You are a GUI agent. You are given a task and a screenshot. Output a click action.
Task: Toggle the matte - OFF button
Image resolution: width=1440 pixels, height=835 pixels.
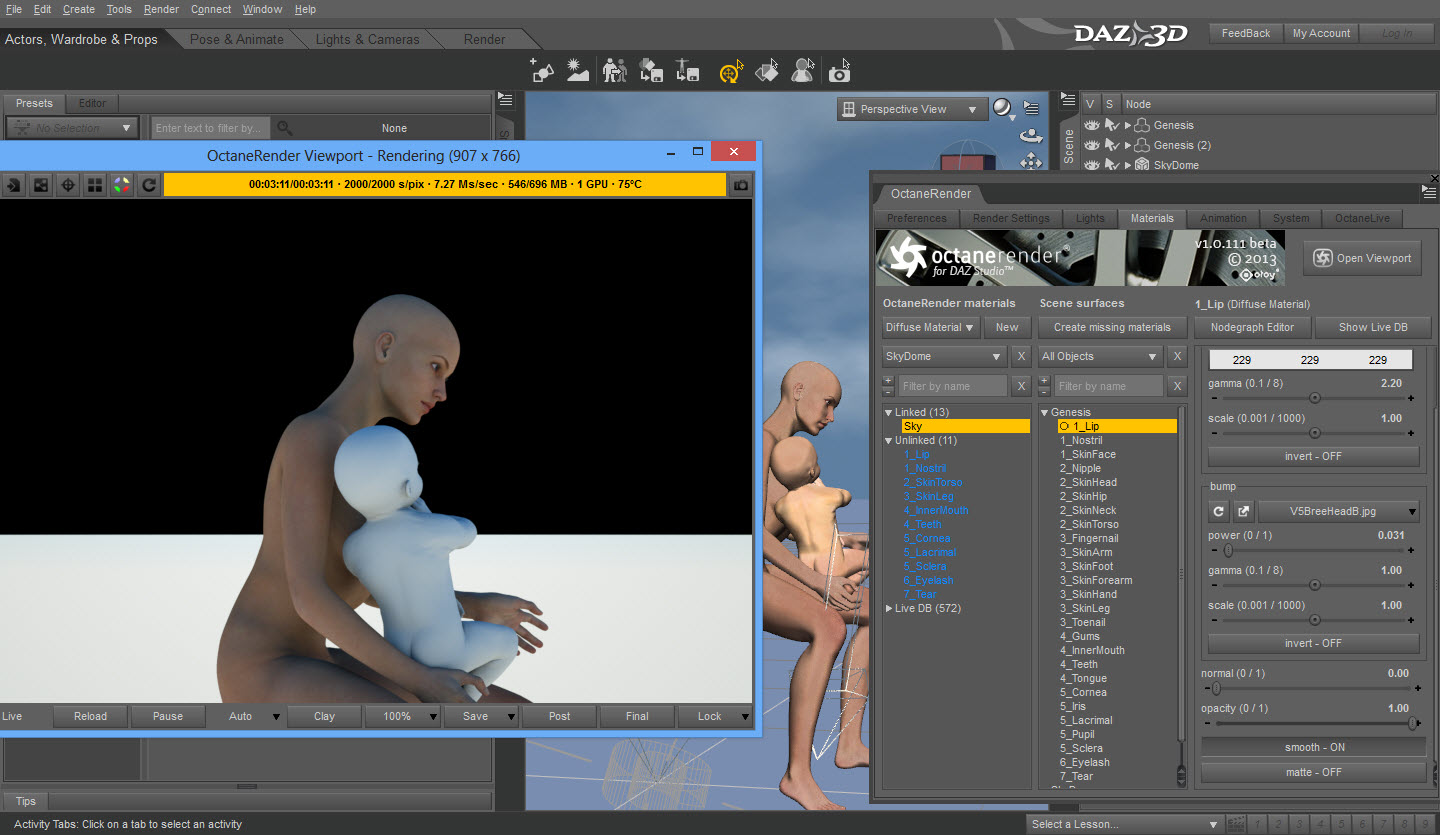pos(1313,772)
